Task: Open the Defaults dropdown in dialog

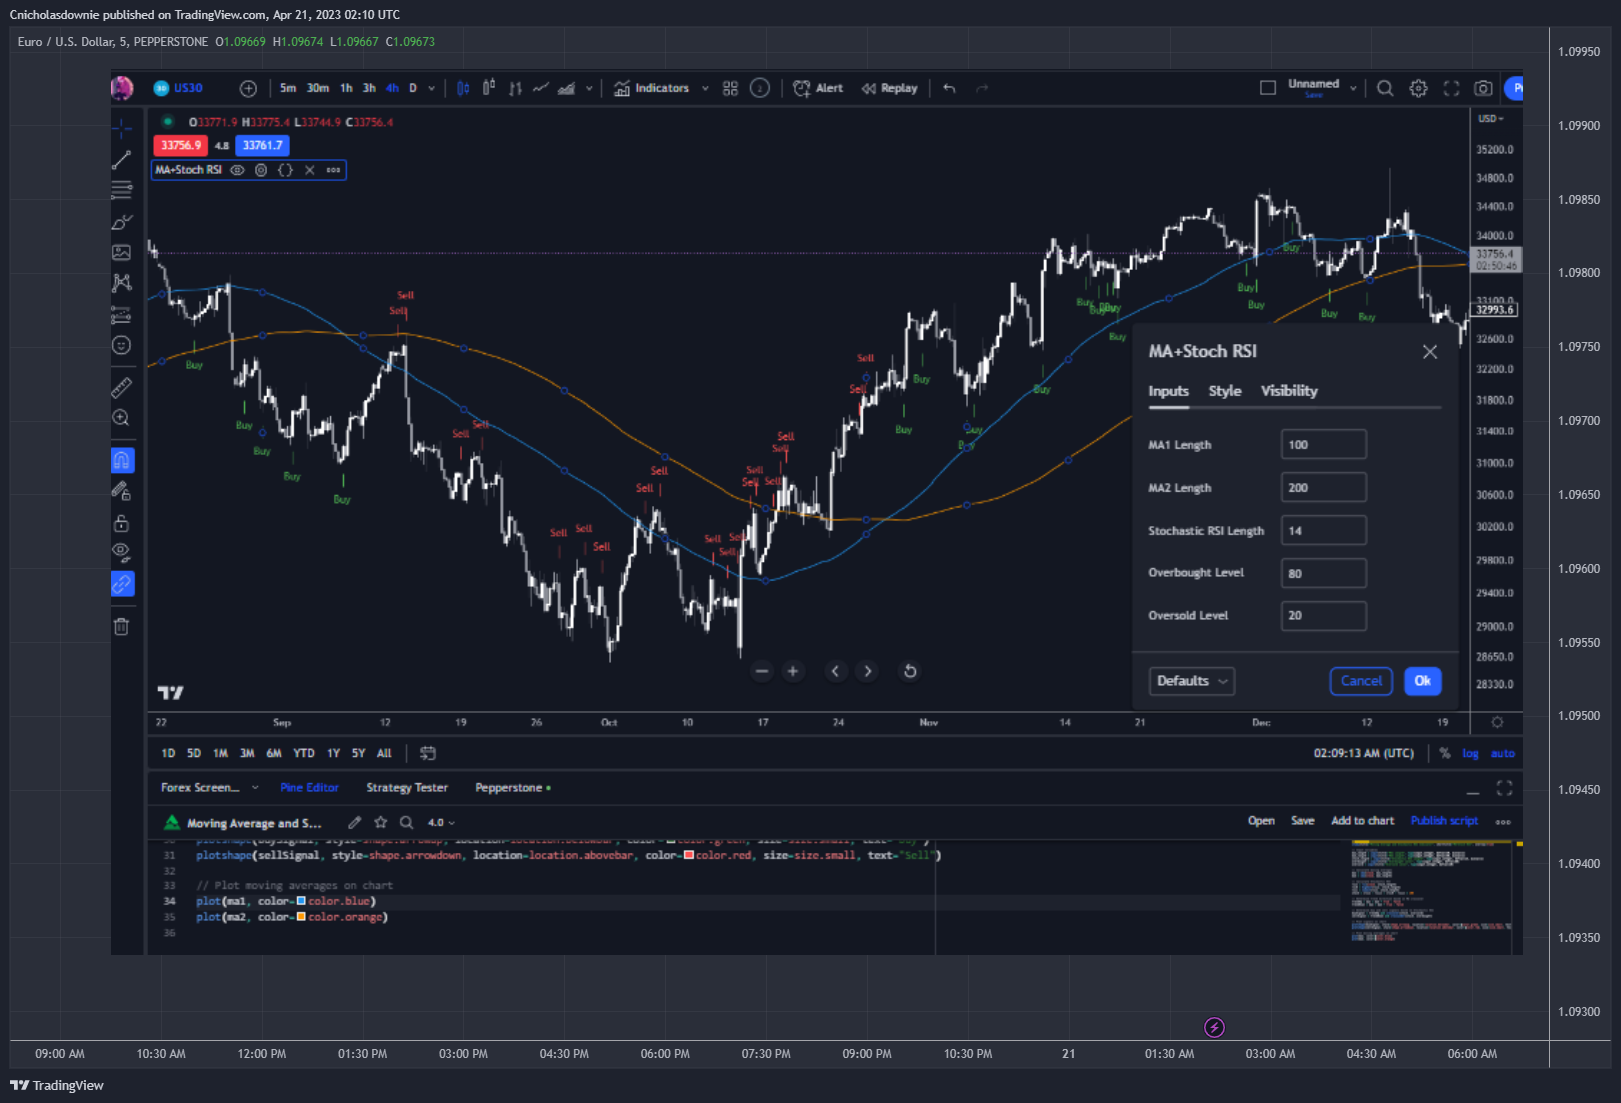Action: click(1192, 681)
